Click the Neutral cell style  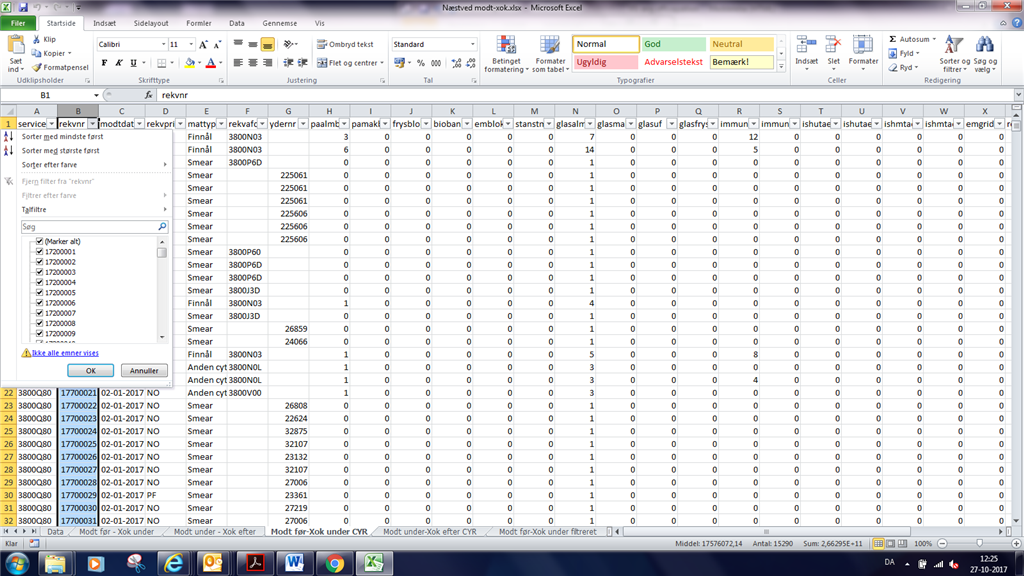[x=741, y=44]
